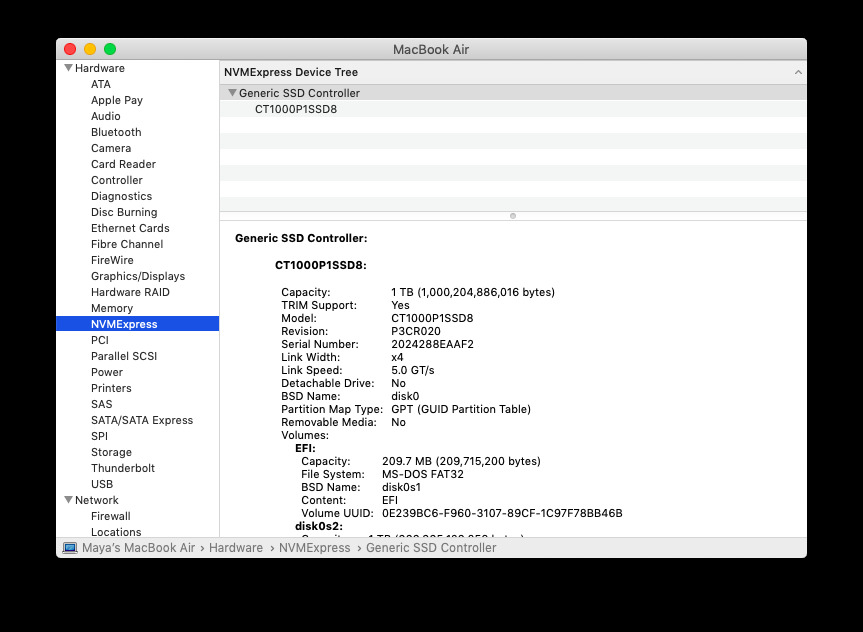Collapse the Hardware section triangle
The image size is (863, 632).
(x=68, y=68)
